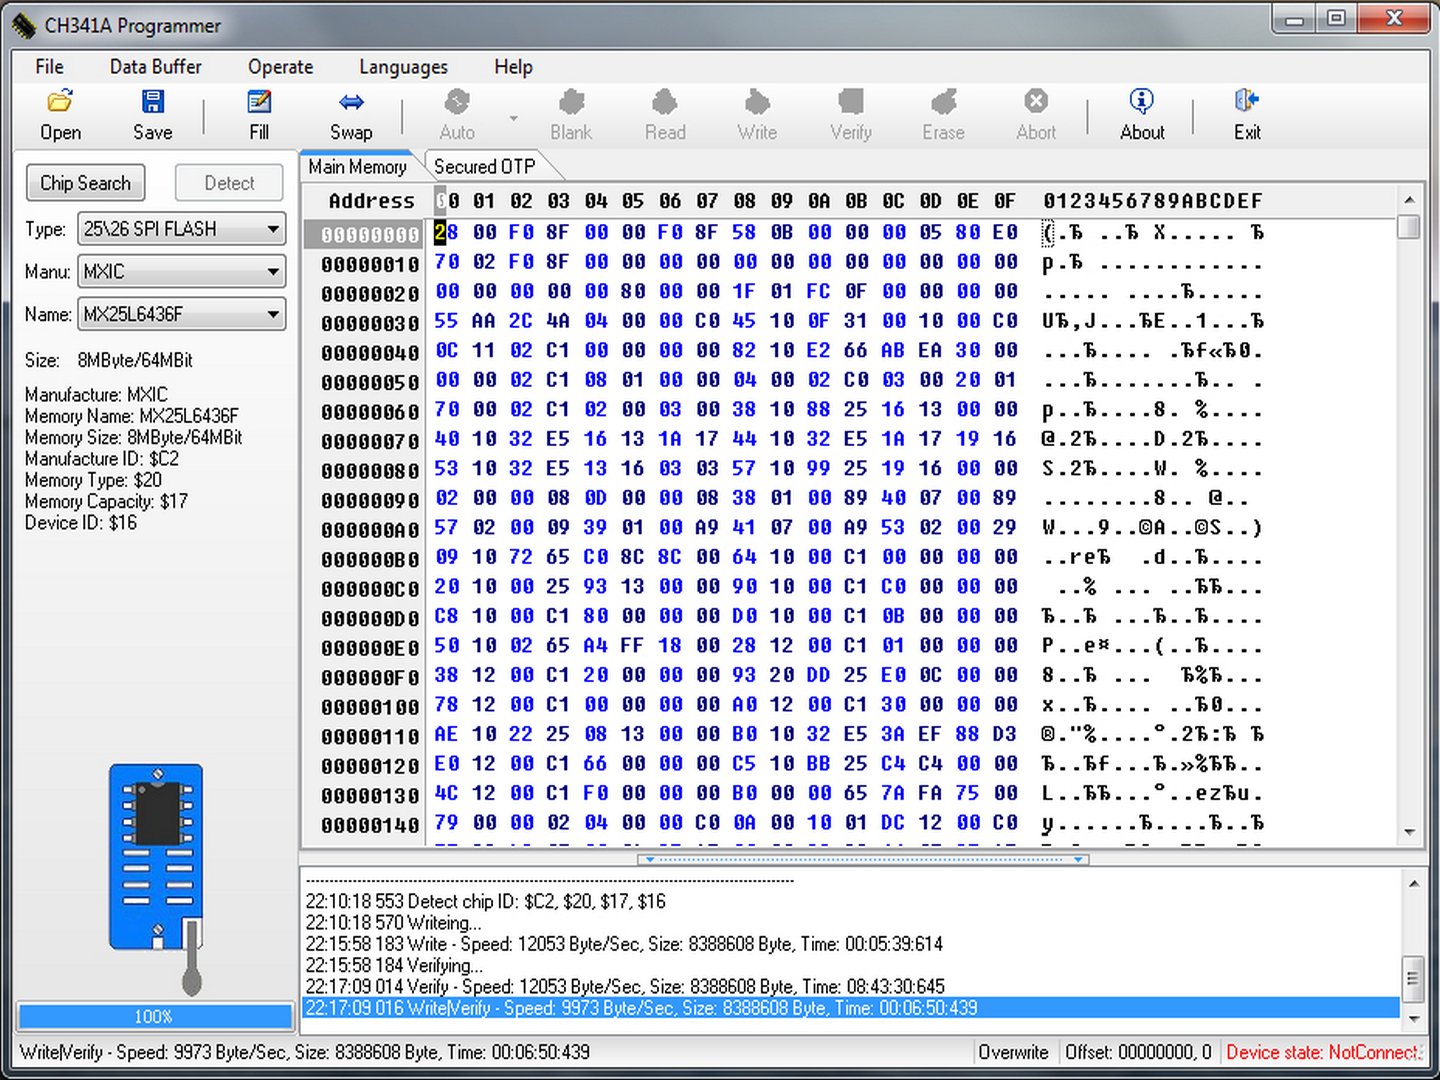Select the Fill buffer tool
The width and height of the screenshot is (1440, 1080).
click(x=259, y=103)
